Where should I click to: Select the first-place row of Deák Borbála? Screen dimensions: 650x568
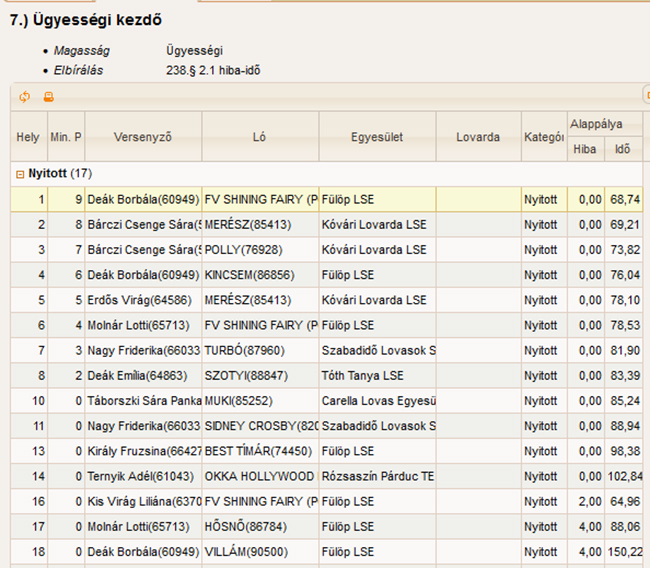click(x=143, y=200)
